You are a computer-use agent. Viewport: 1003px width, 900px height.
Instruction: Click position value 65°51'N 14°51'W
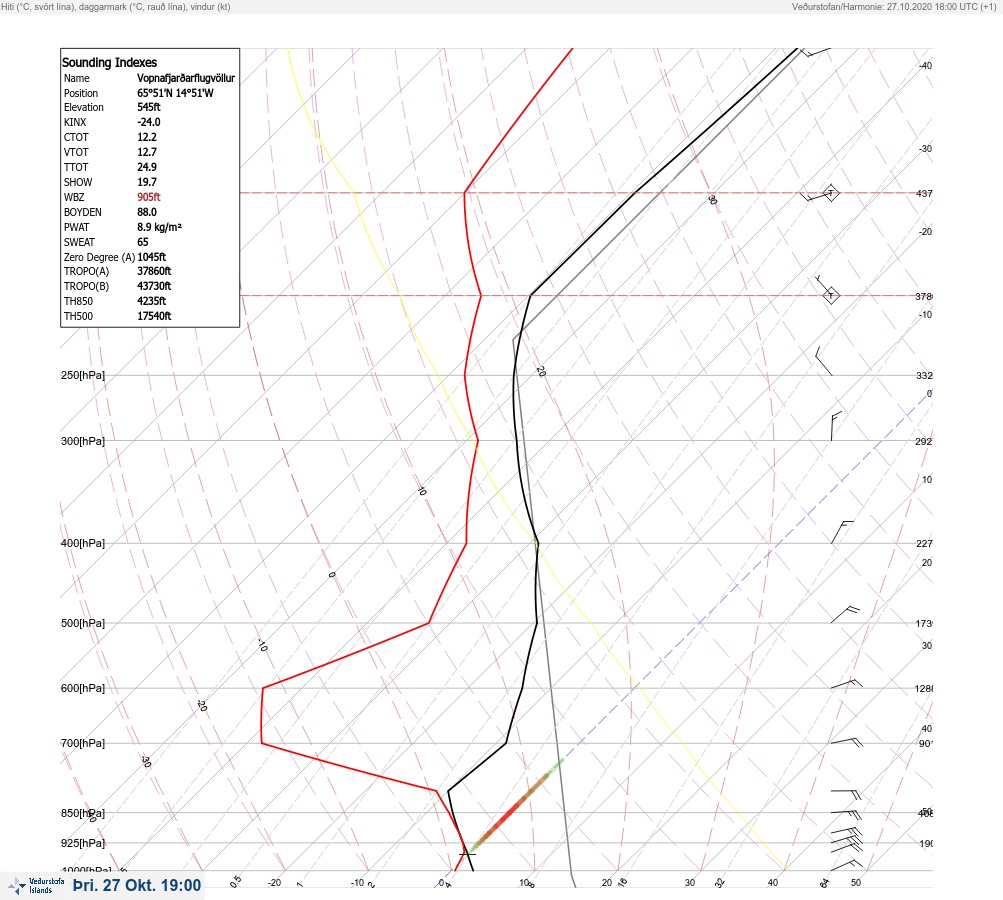(175, 93)
